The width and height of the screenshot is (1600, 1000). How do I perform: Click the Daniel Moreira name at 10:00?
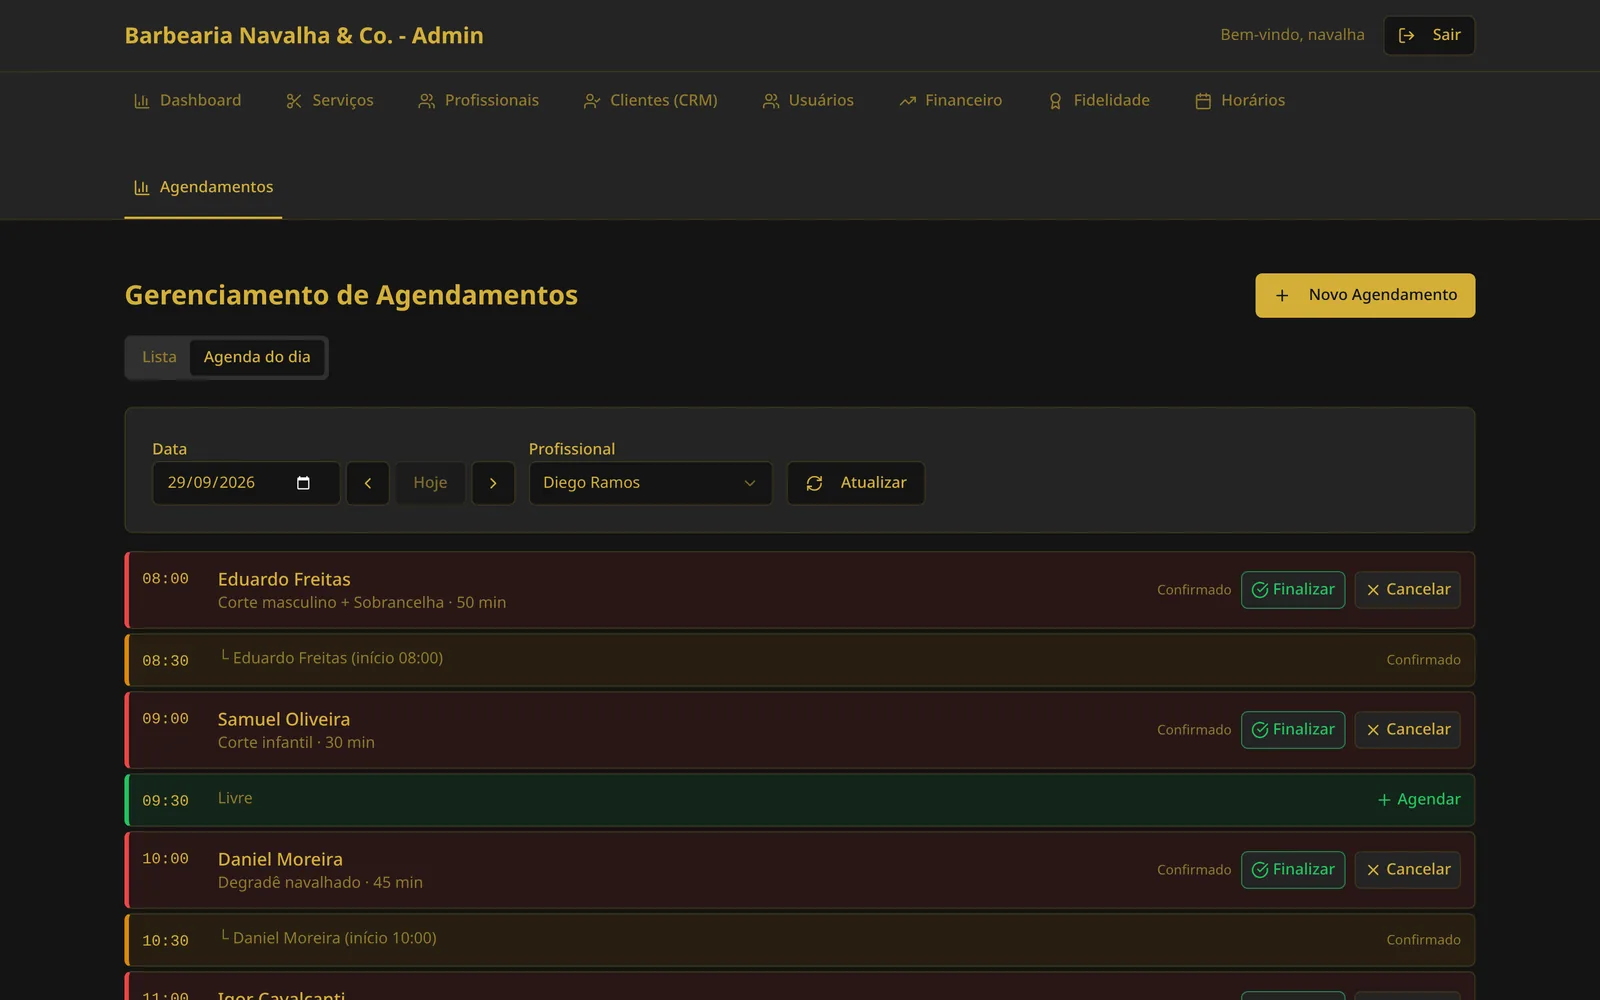tap(280, 859)
